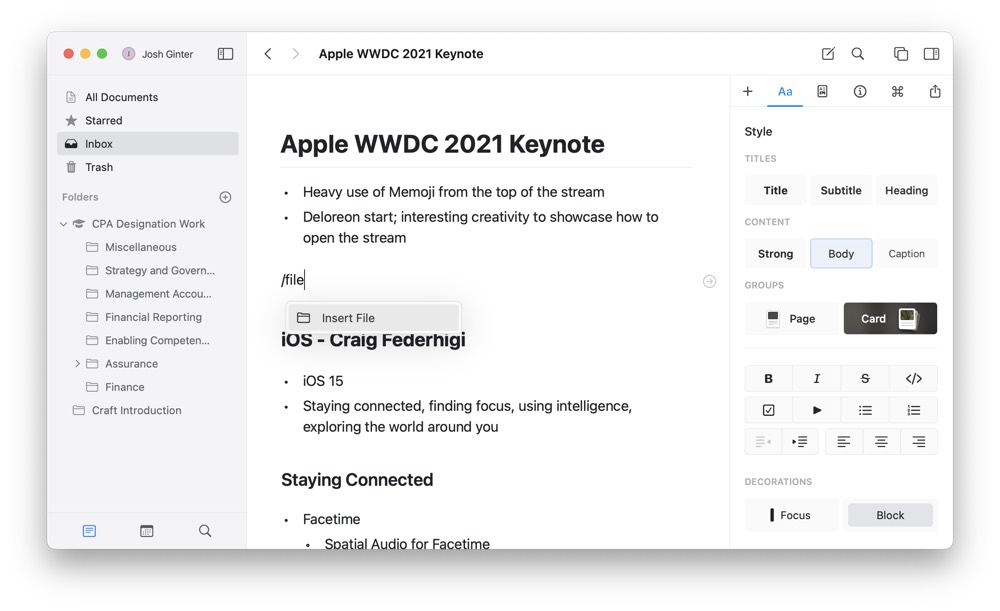Image resolution: width=1000 pixels, height=611 pixels.
Task: Select the Inbox item
Action: pyautogui.click(x=147, y=144)
